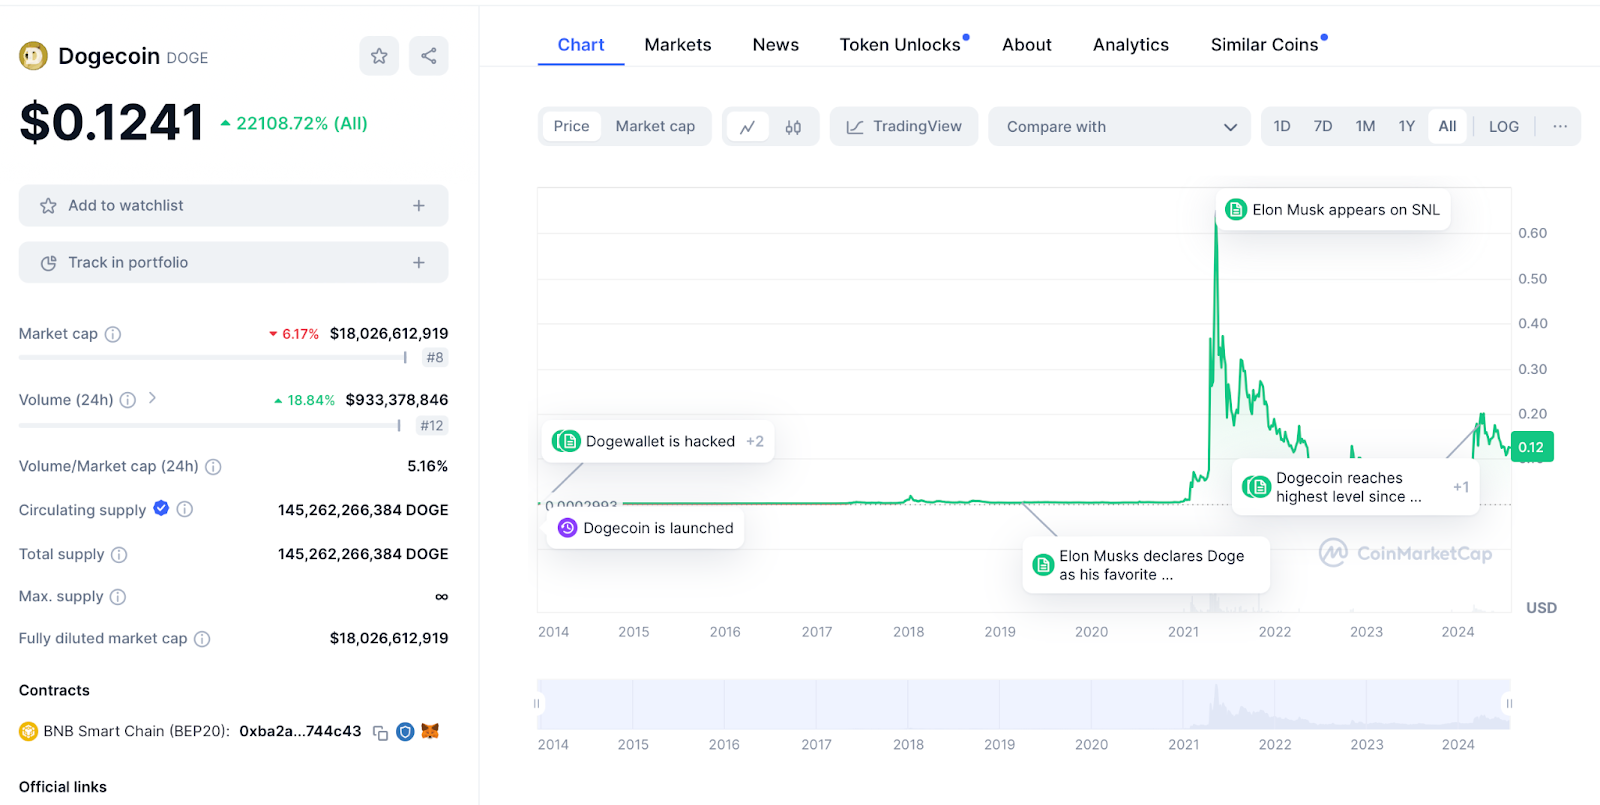Switch to candlestick chart view icon
Viewport: 1600px width, 805px height.
tap(793, 127)
